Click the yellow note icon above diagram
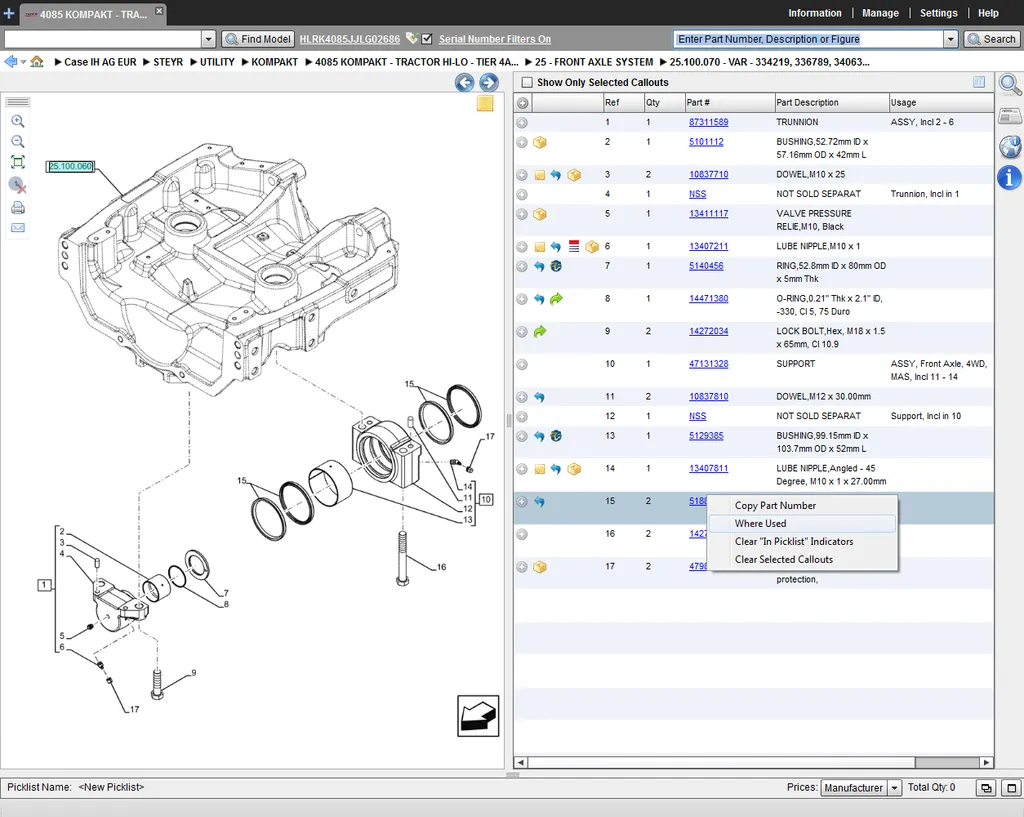 coord(485,103)
